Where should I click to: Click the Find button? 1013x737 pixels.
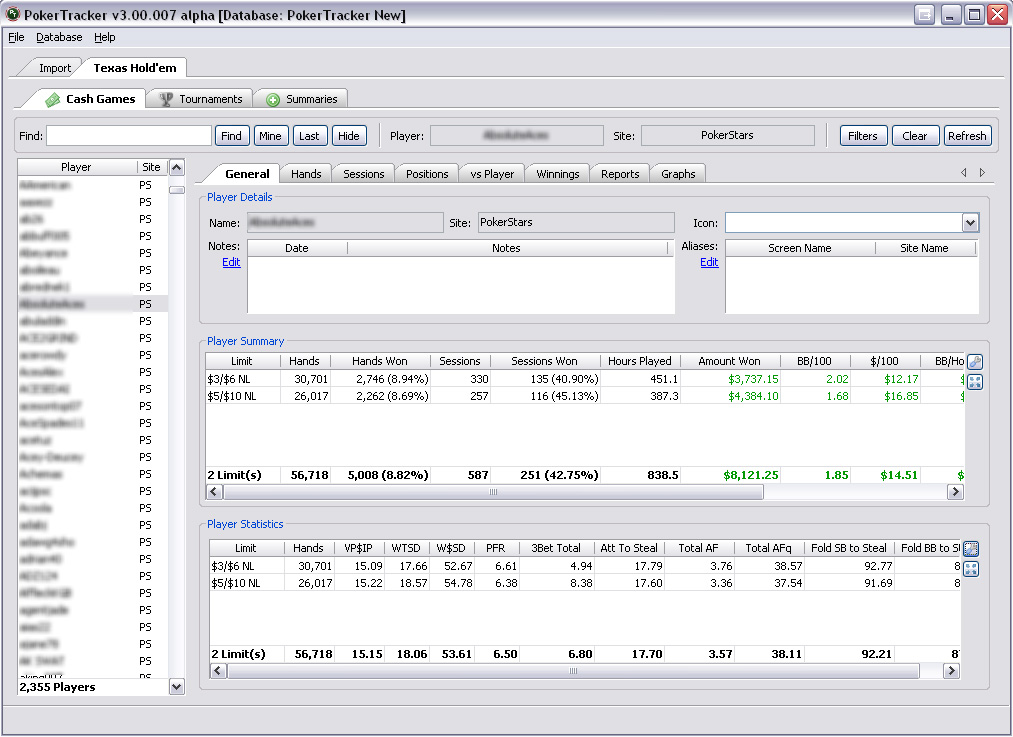point(231,136)
